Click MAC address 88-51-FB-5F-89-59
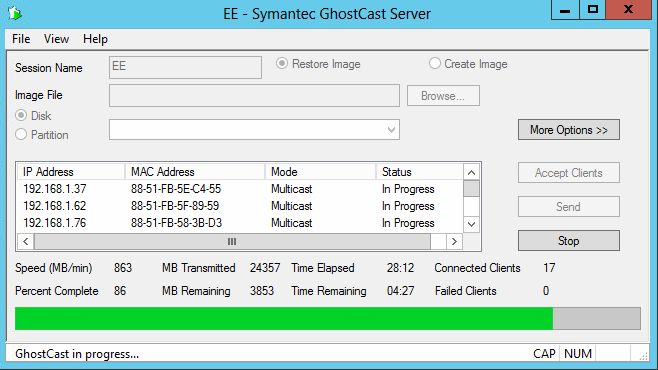The width and height of the screenshot is (658, 370). click(x=175, y=206)
